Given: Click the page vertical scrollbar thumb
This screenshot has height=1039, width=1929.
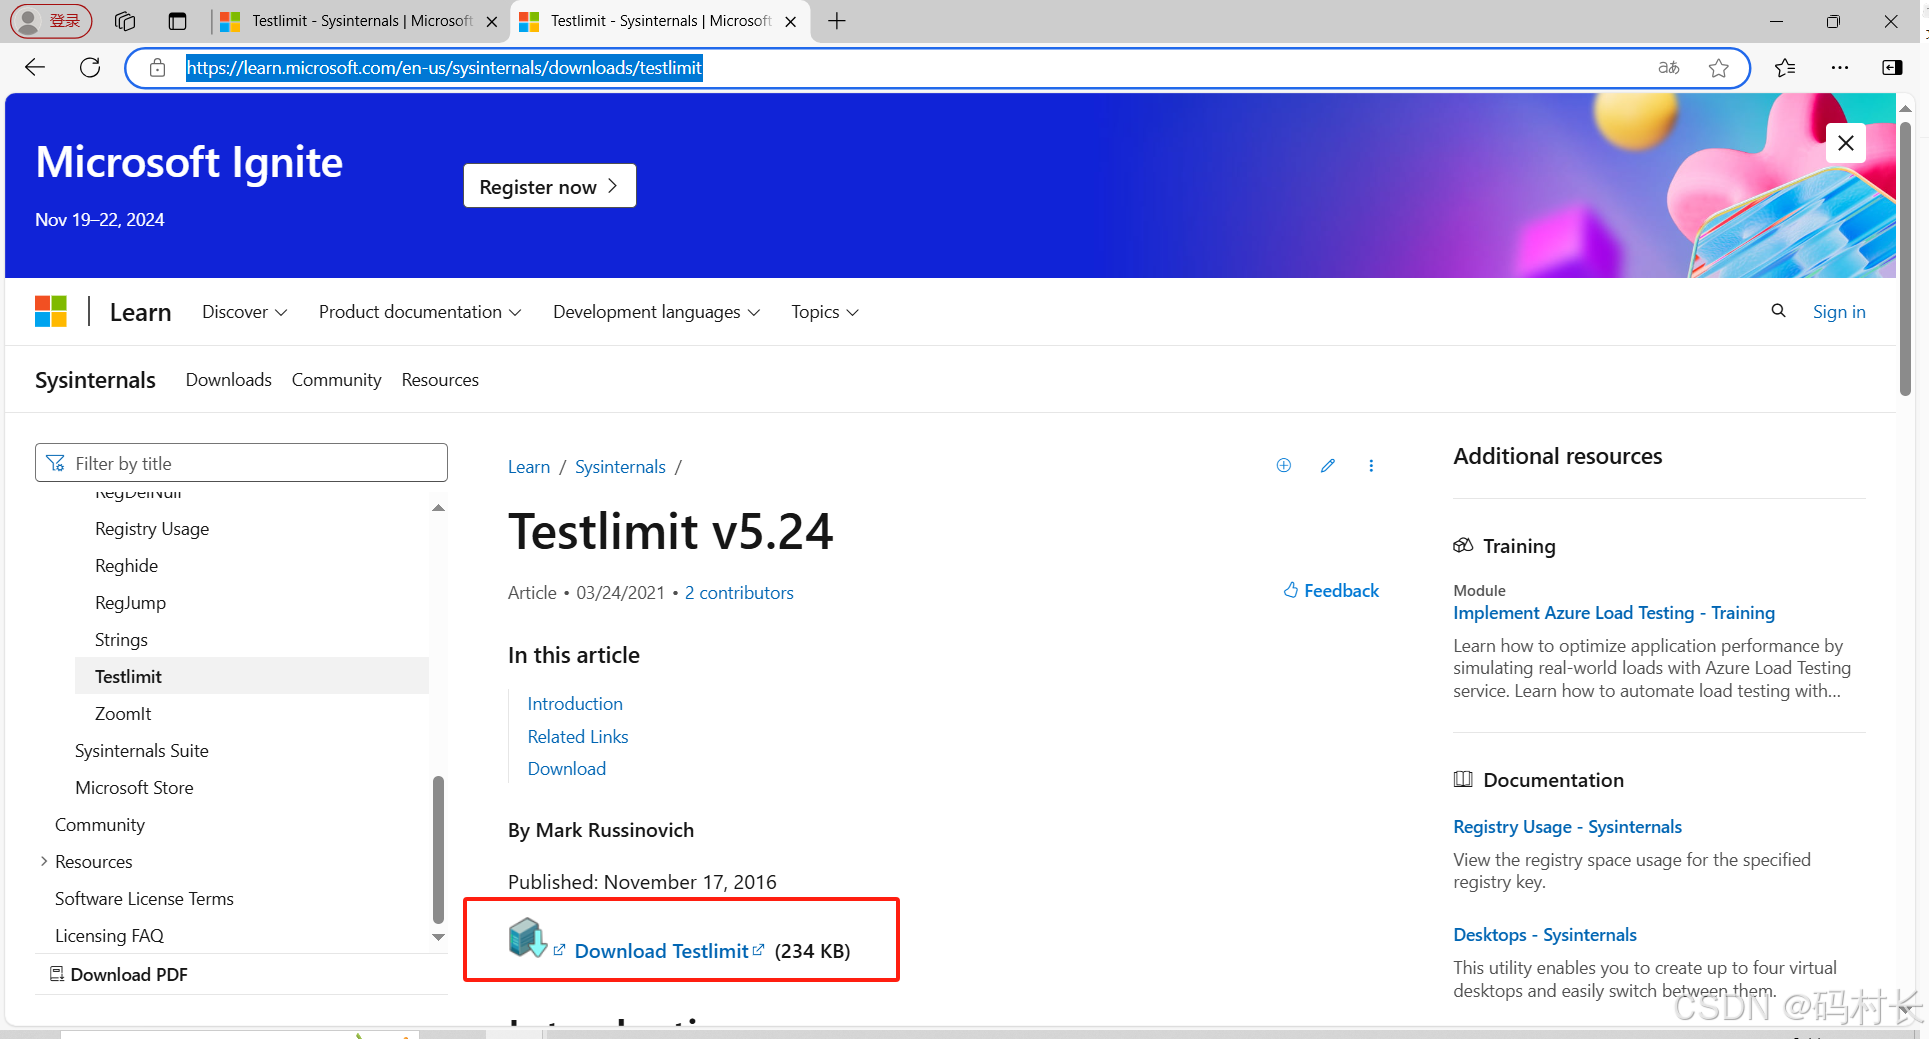Looking at the screenshot, I should coord(1905,258).
